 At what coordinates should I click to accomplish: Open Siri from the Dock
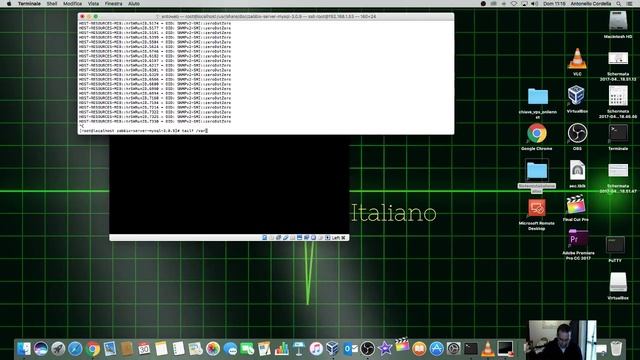coord(41,349)
